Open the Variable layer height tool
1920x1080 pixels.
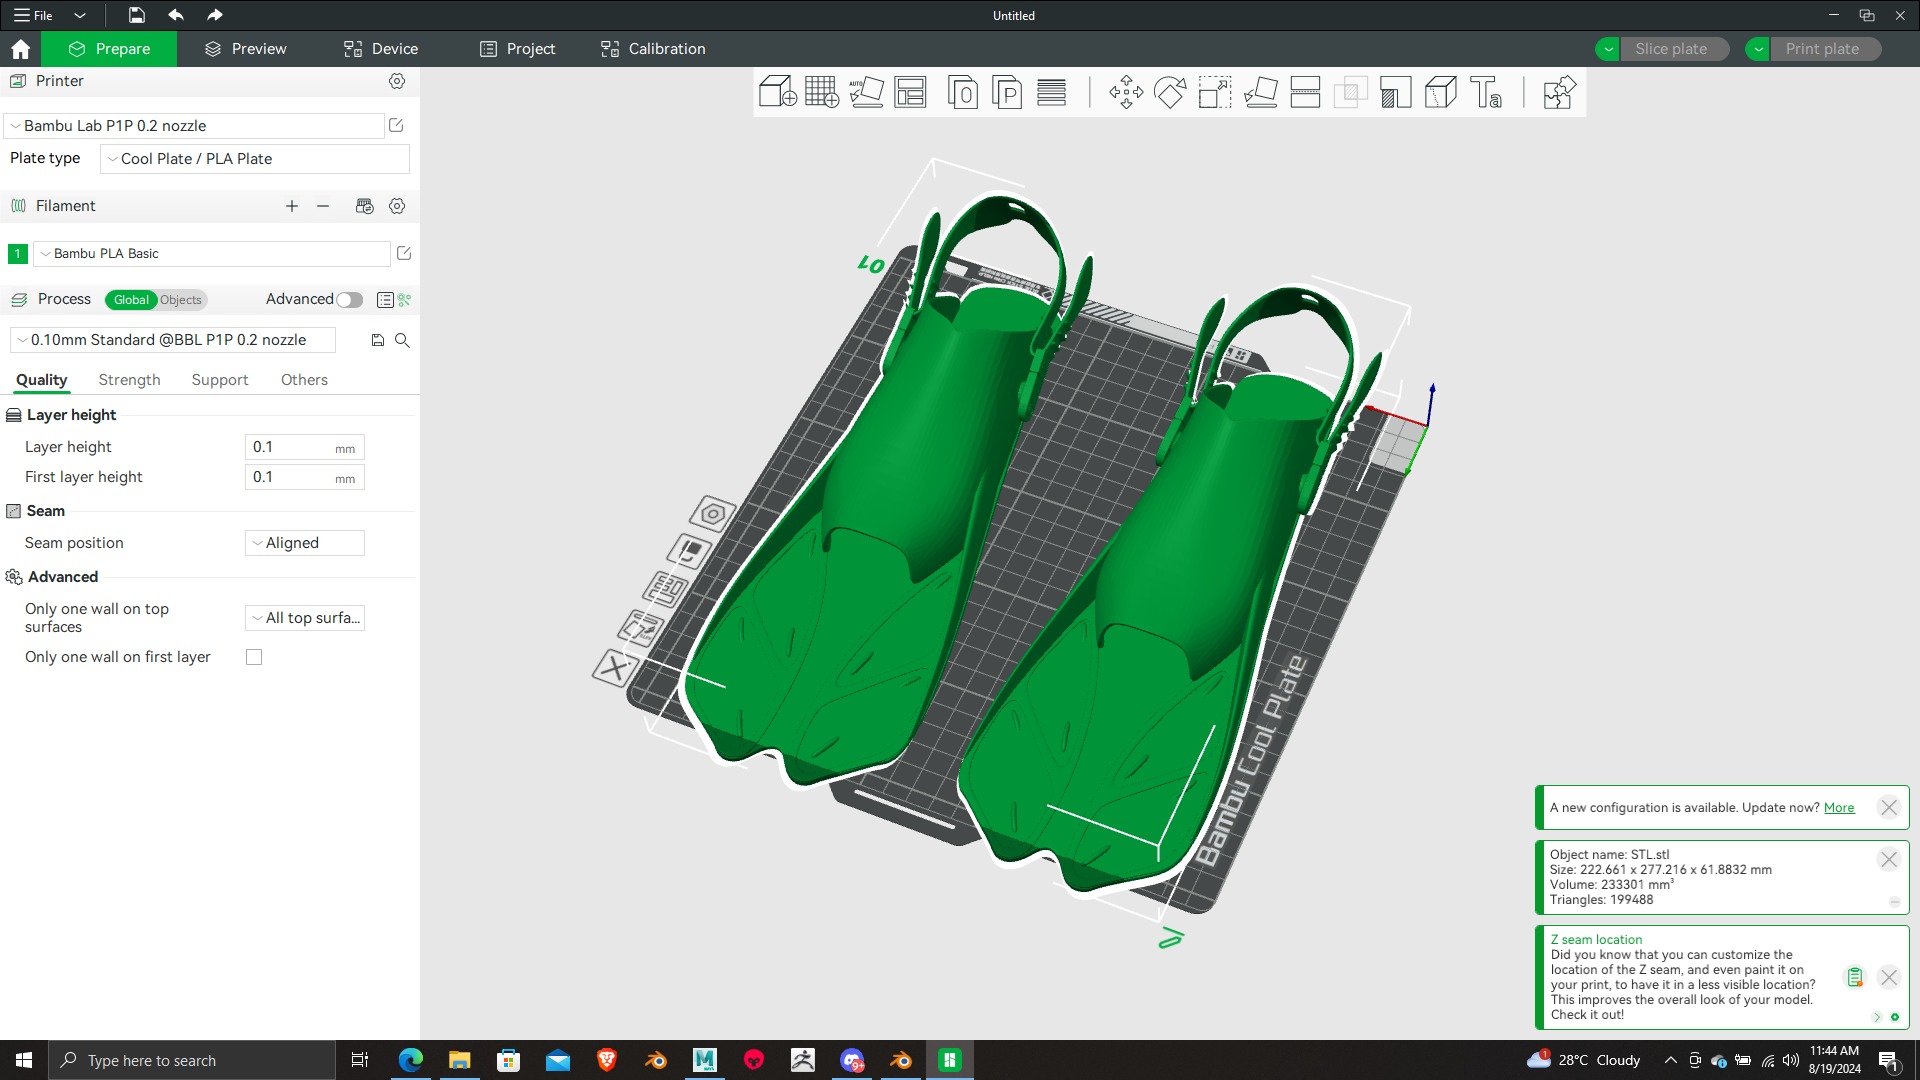coord(1051,92)
